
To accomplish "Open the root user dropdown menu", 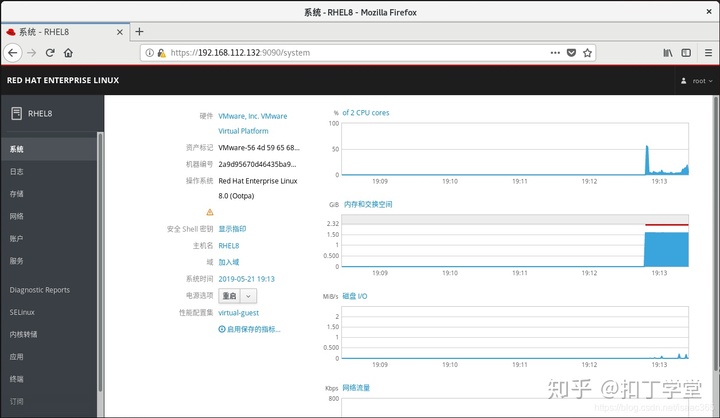I will tap(697, 81).
